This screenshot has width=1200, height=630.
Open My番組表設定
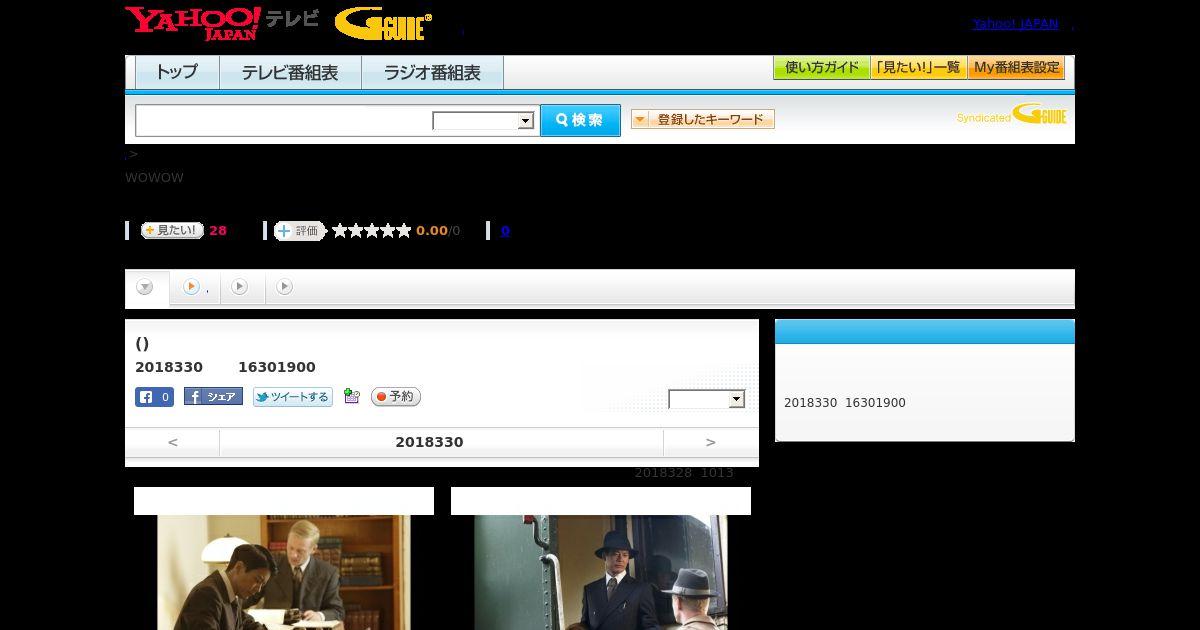1016,68
